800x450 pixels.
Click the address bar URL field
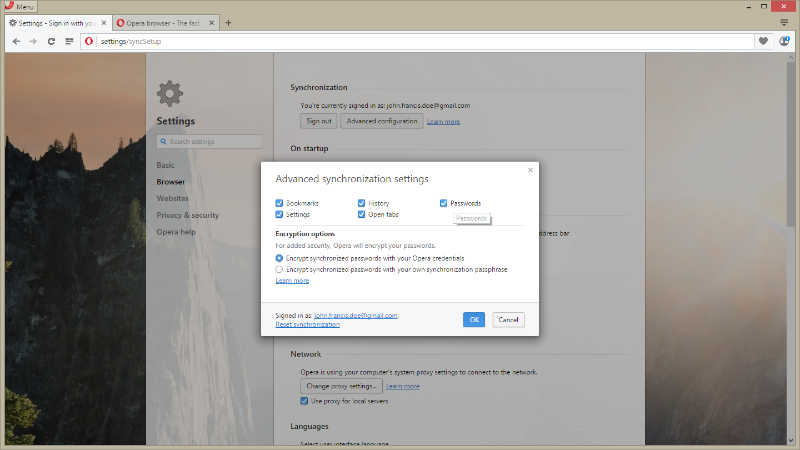click(x=420, y=41)
